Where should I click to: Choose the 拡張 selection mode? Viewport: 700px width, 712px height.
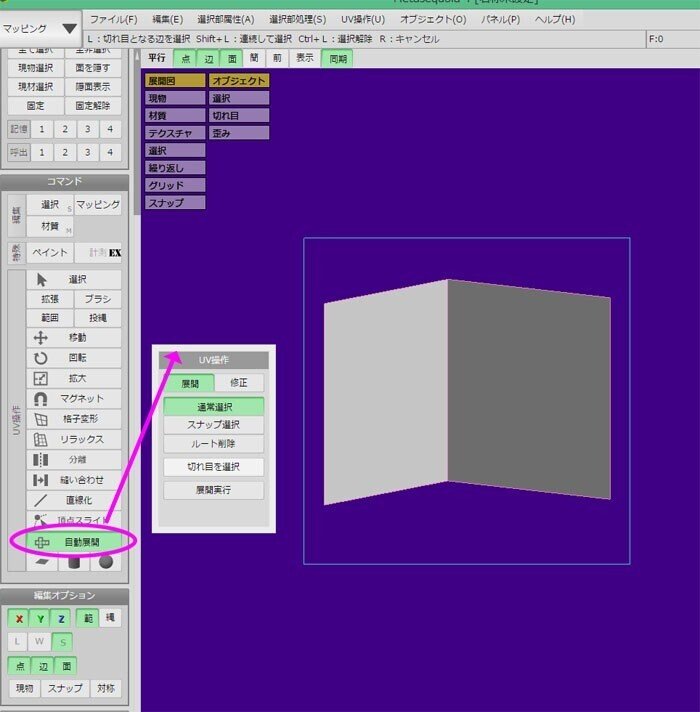tap(50, 299)
